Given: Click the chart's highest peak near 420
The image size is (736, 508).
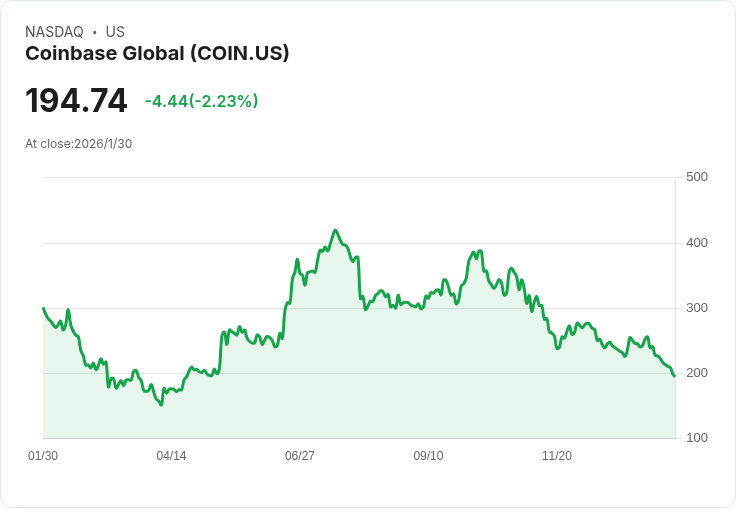Looking at the screenshot, I should coord(335,230).
